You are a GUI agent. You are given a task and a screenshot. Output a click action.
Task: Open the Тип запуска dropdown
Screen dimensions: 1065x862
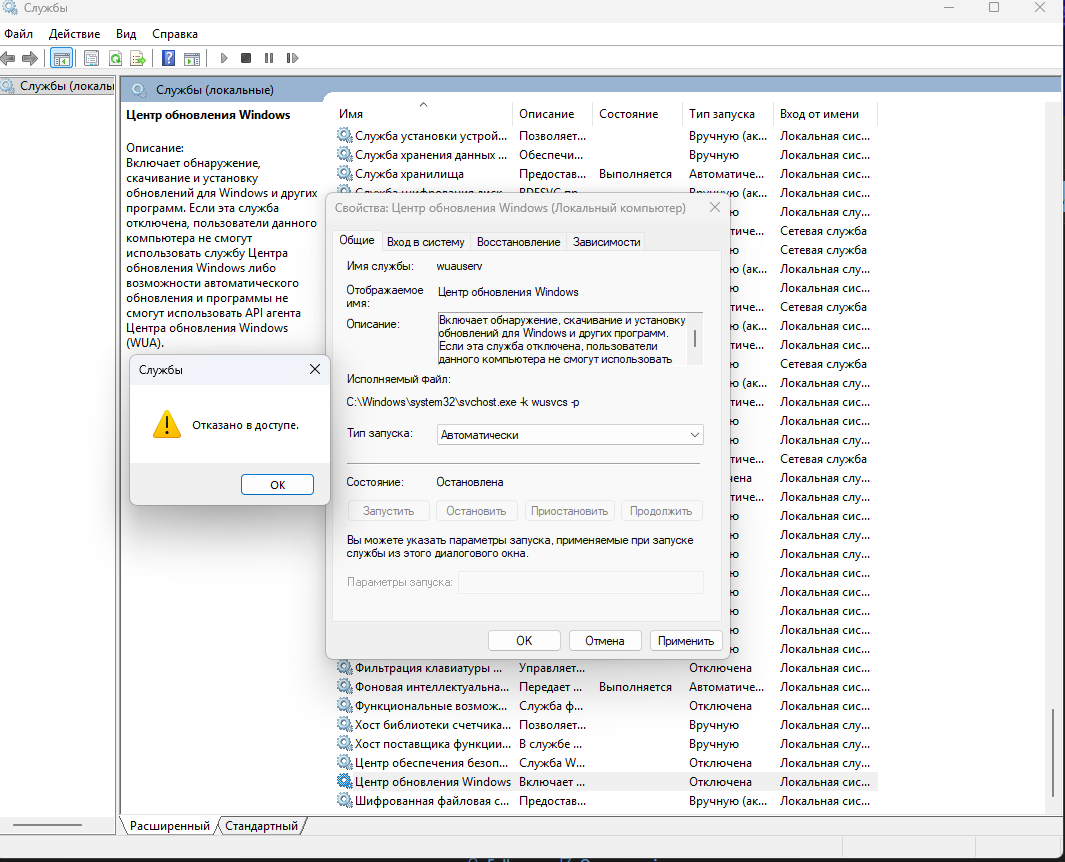pos(570,435)
